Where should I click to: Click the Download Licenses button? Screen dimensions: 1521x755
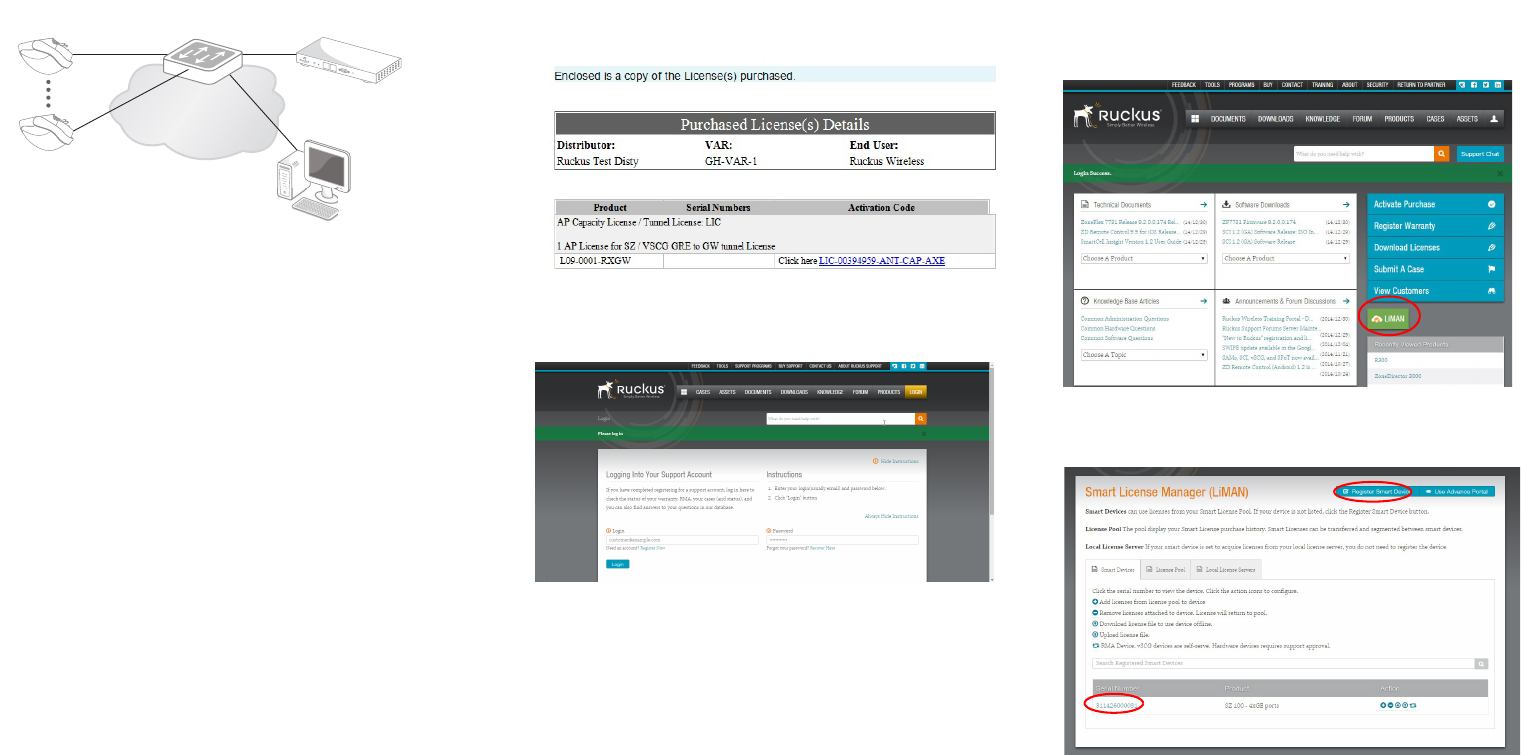click(x=1435, y=247)
